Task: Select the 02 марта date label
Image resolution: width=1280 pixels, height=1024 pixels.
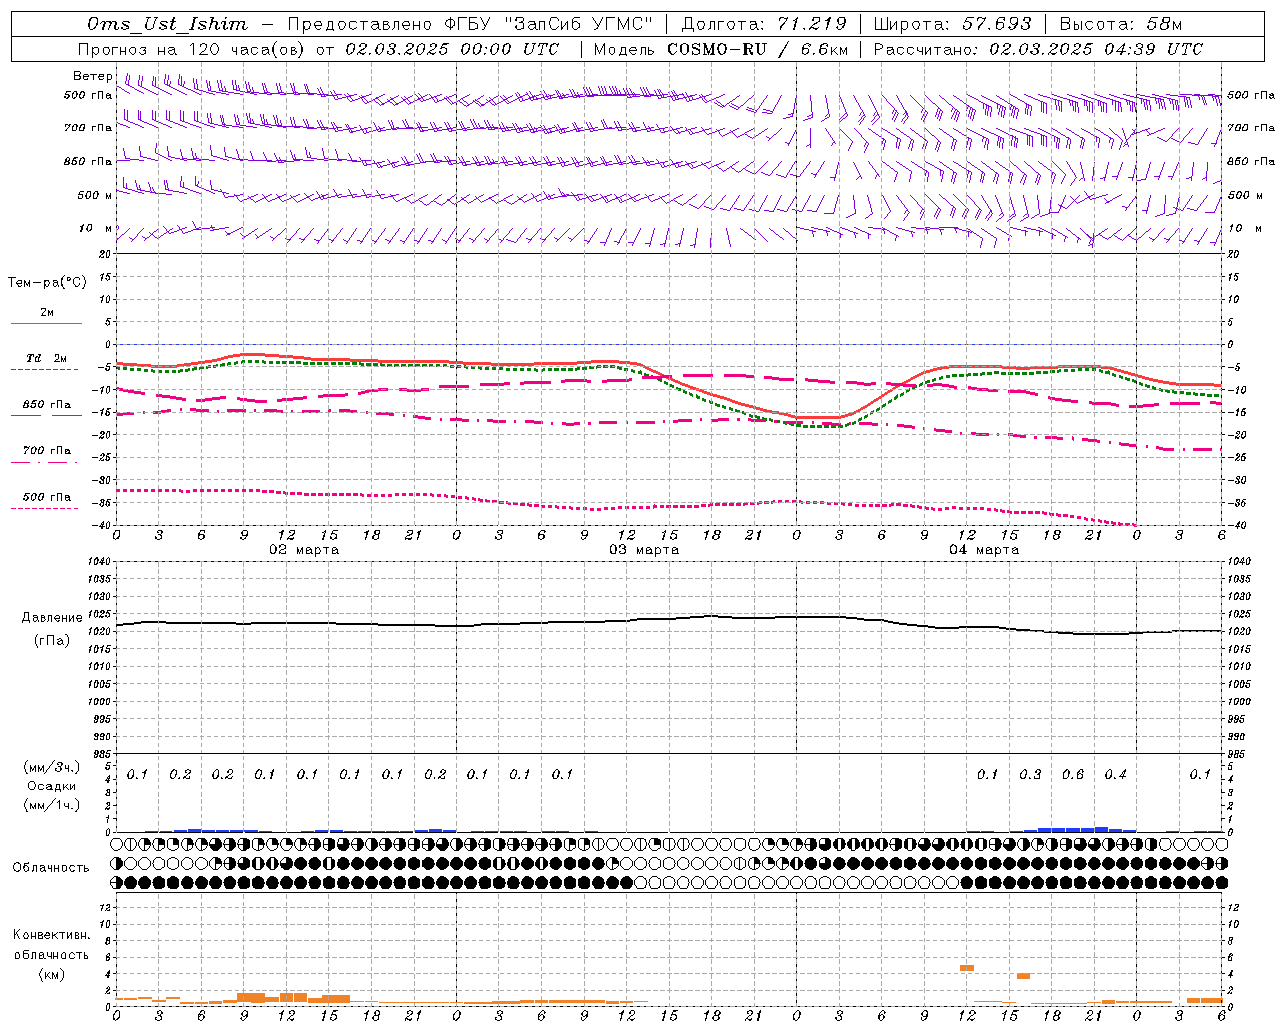Action: (x=305, y=550)
